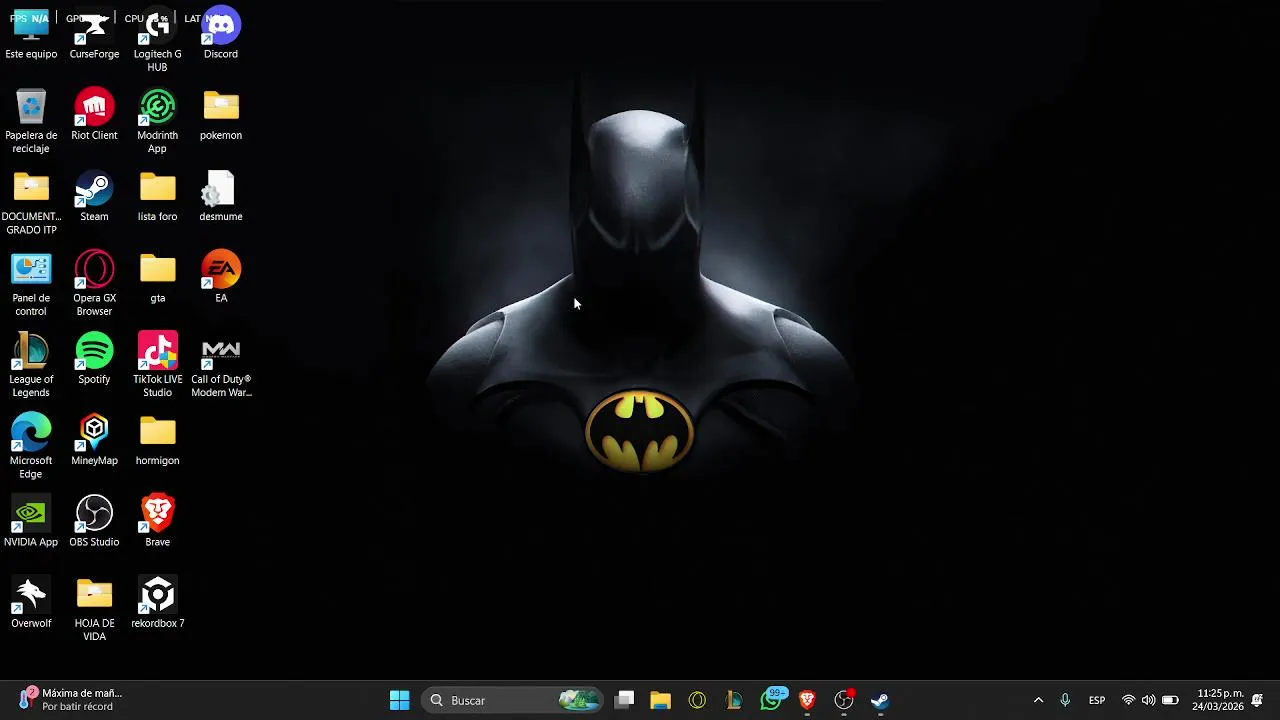
Task: Select the desmume file icon
Action: click(x=221, y=197)
